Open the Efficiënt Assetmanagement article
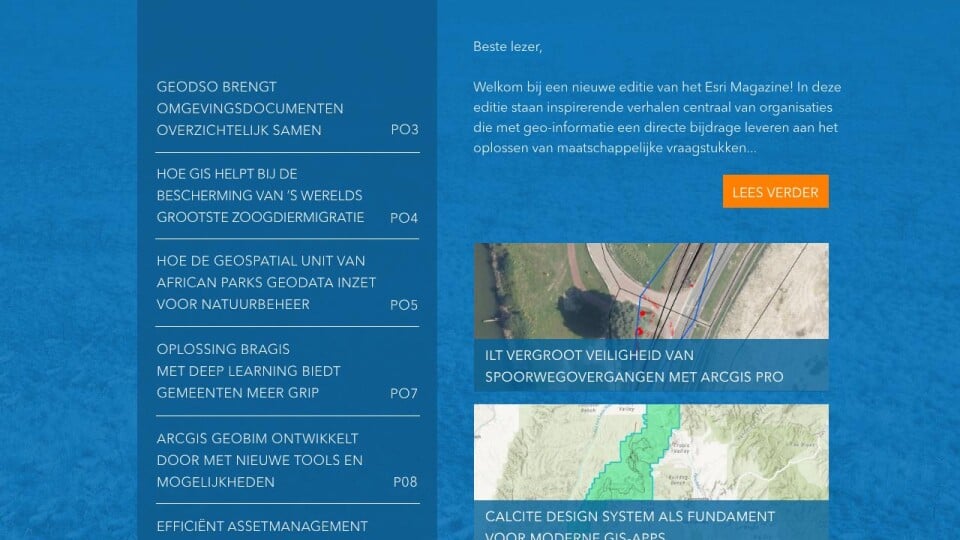960x540 pixels. [x=262, y=526]
